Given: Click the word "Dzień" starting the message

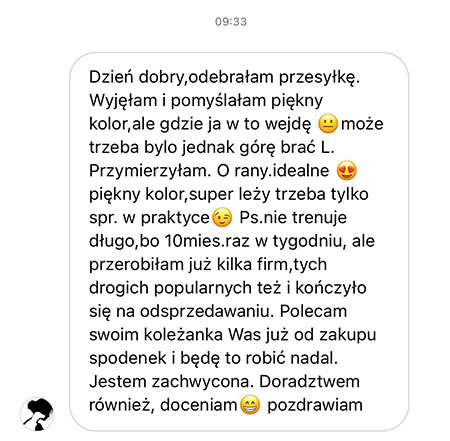Looking at the screenshot, I should coord(111,77).
